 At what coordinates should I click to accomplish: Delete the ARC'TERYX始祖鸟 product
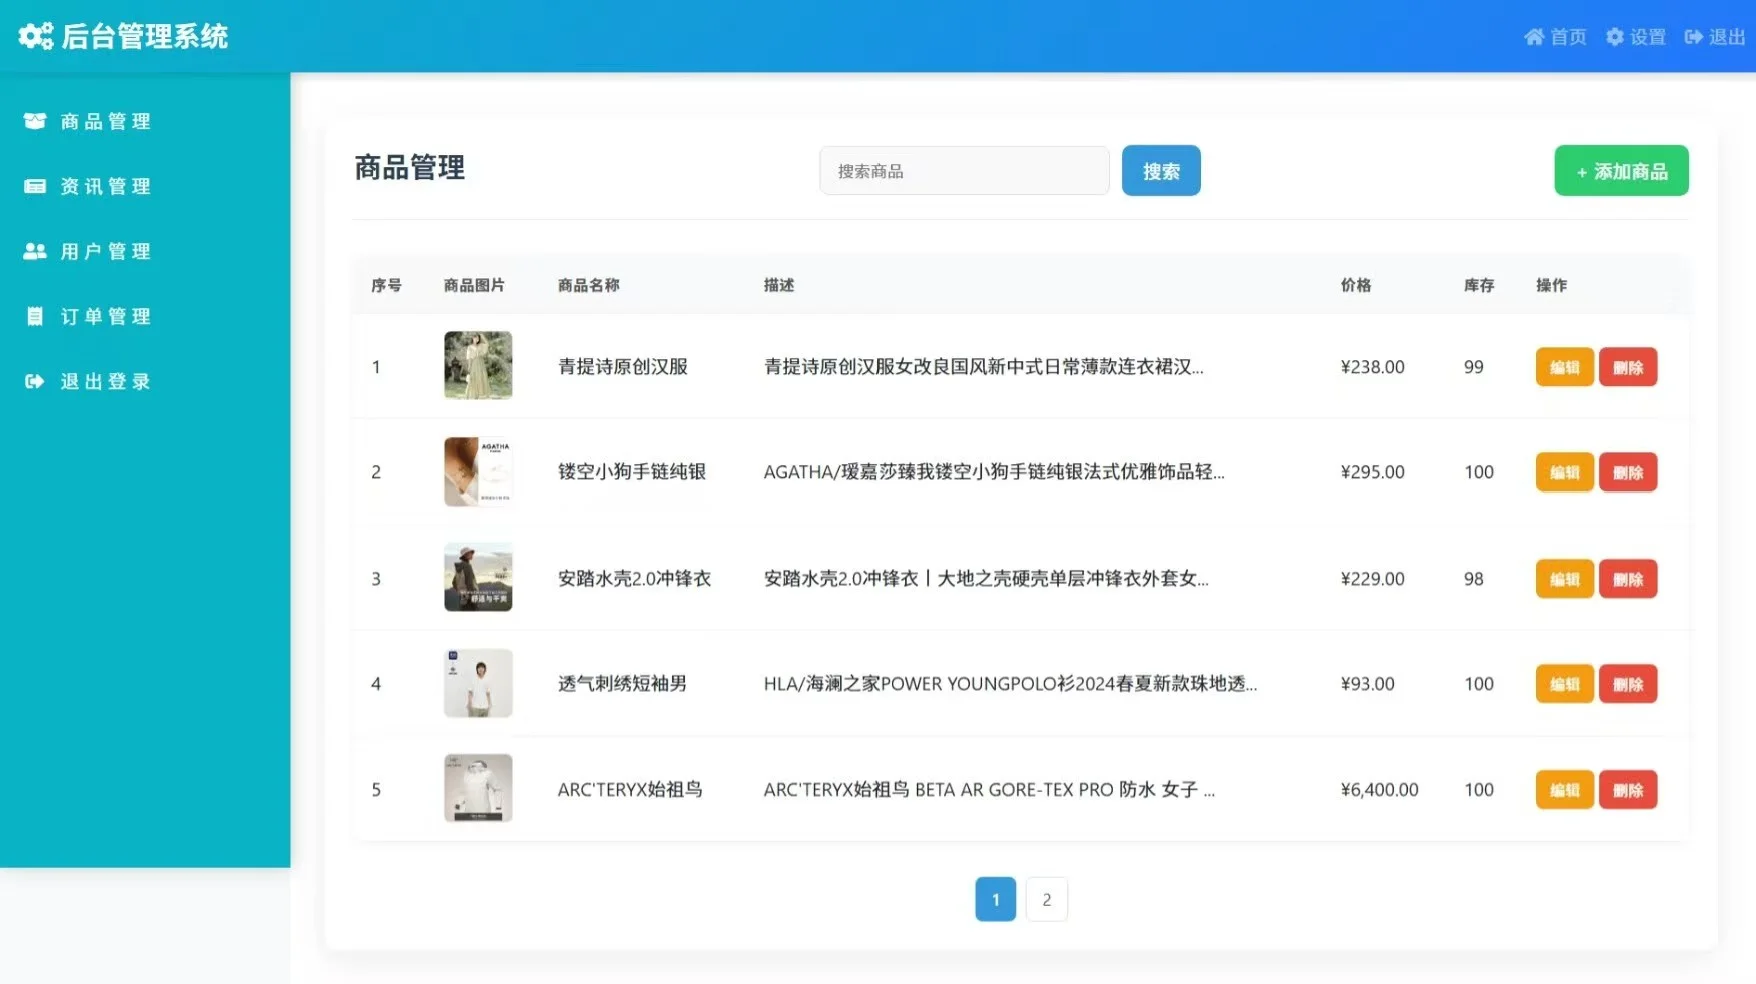pos(1628,789)
